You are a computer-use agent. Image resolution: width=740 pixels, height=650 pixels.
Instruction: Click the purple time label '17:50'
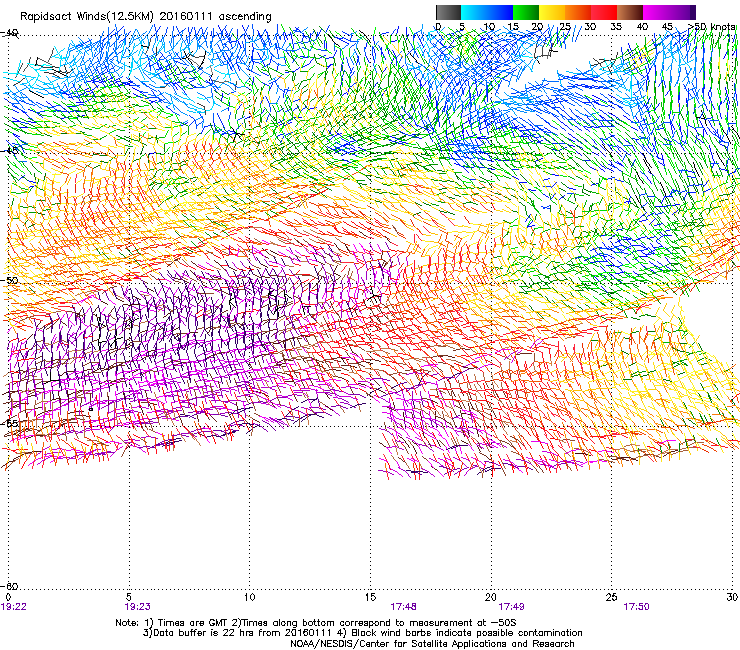(637, 607)
